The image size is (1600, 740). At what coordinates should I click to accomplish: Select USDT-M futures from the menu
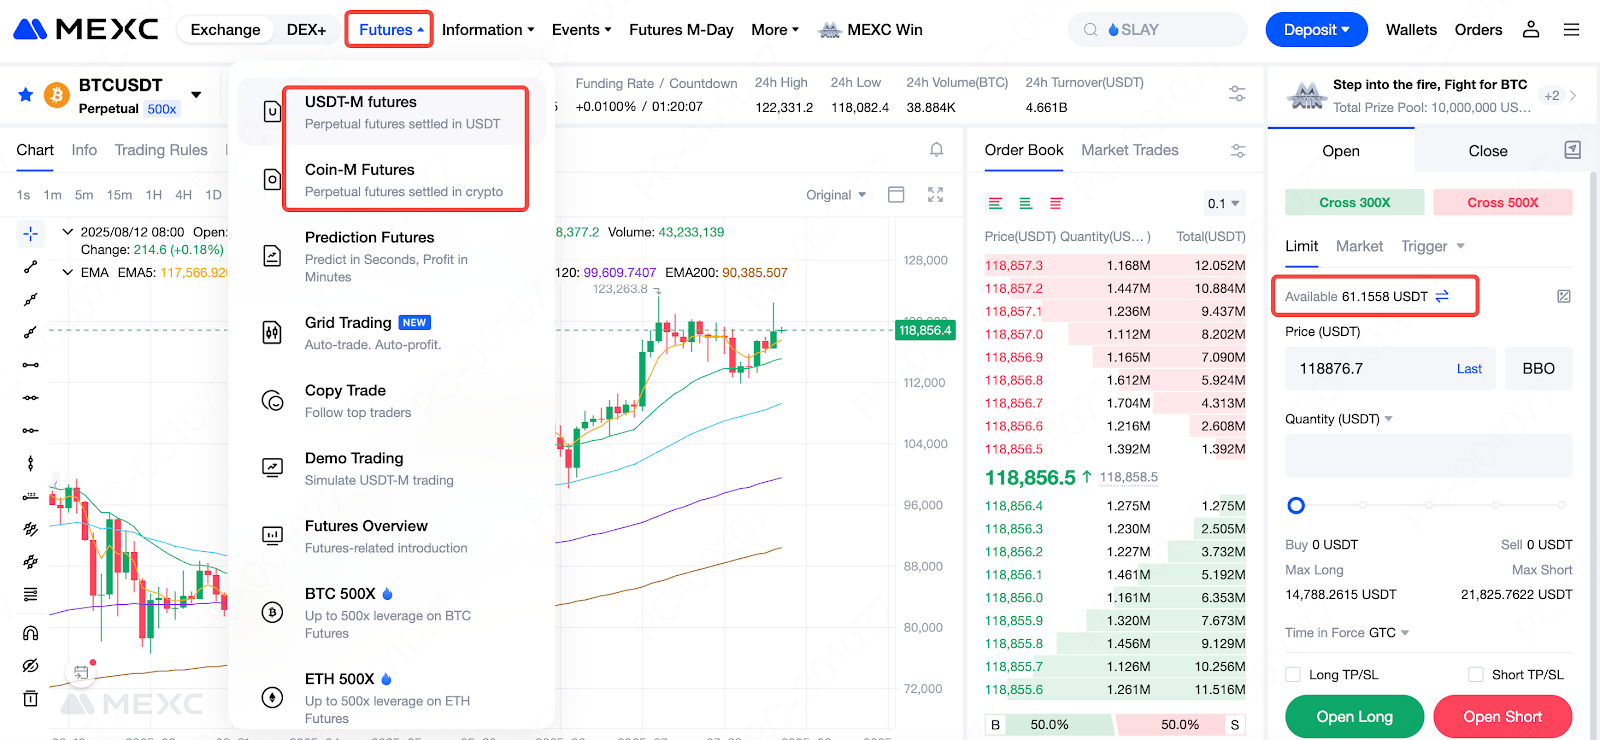404,112
